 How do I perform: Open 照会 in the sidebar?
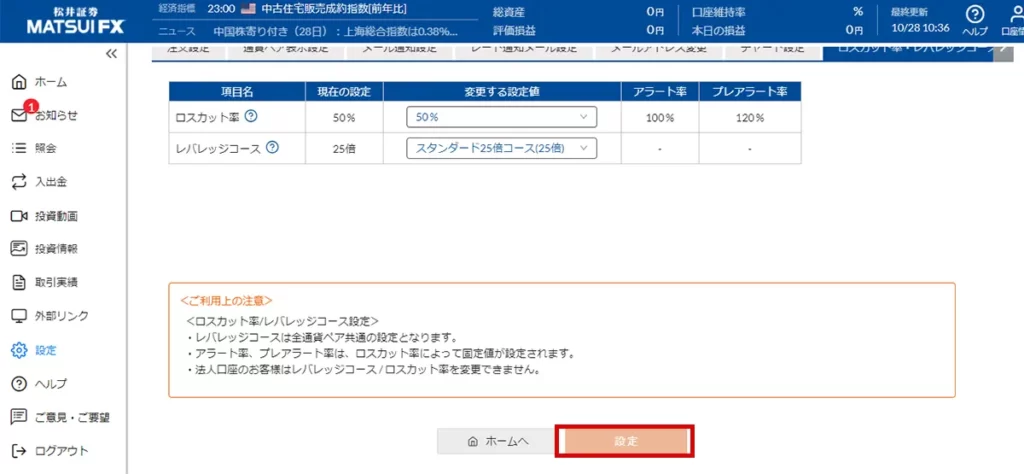34,149
